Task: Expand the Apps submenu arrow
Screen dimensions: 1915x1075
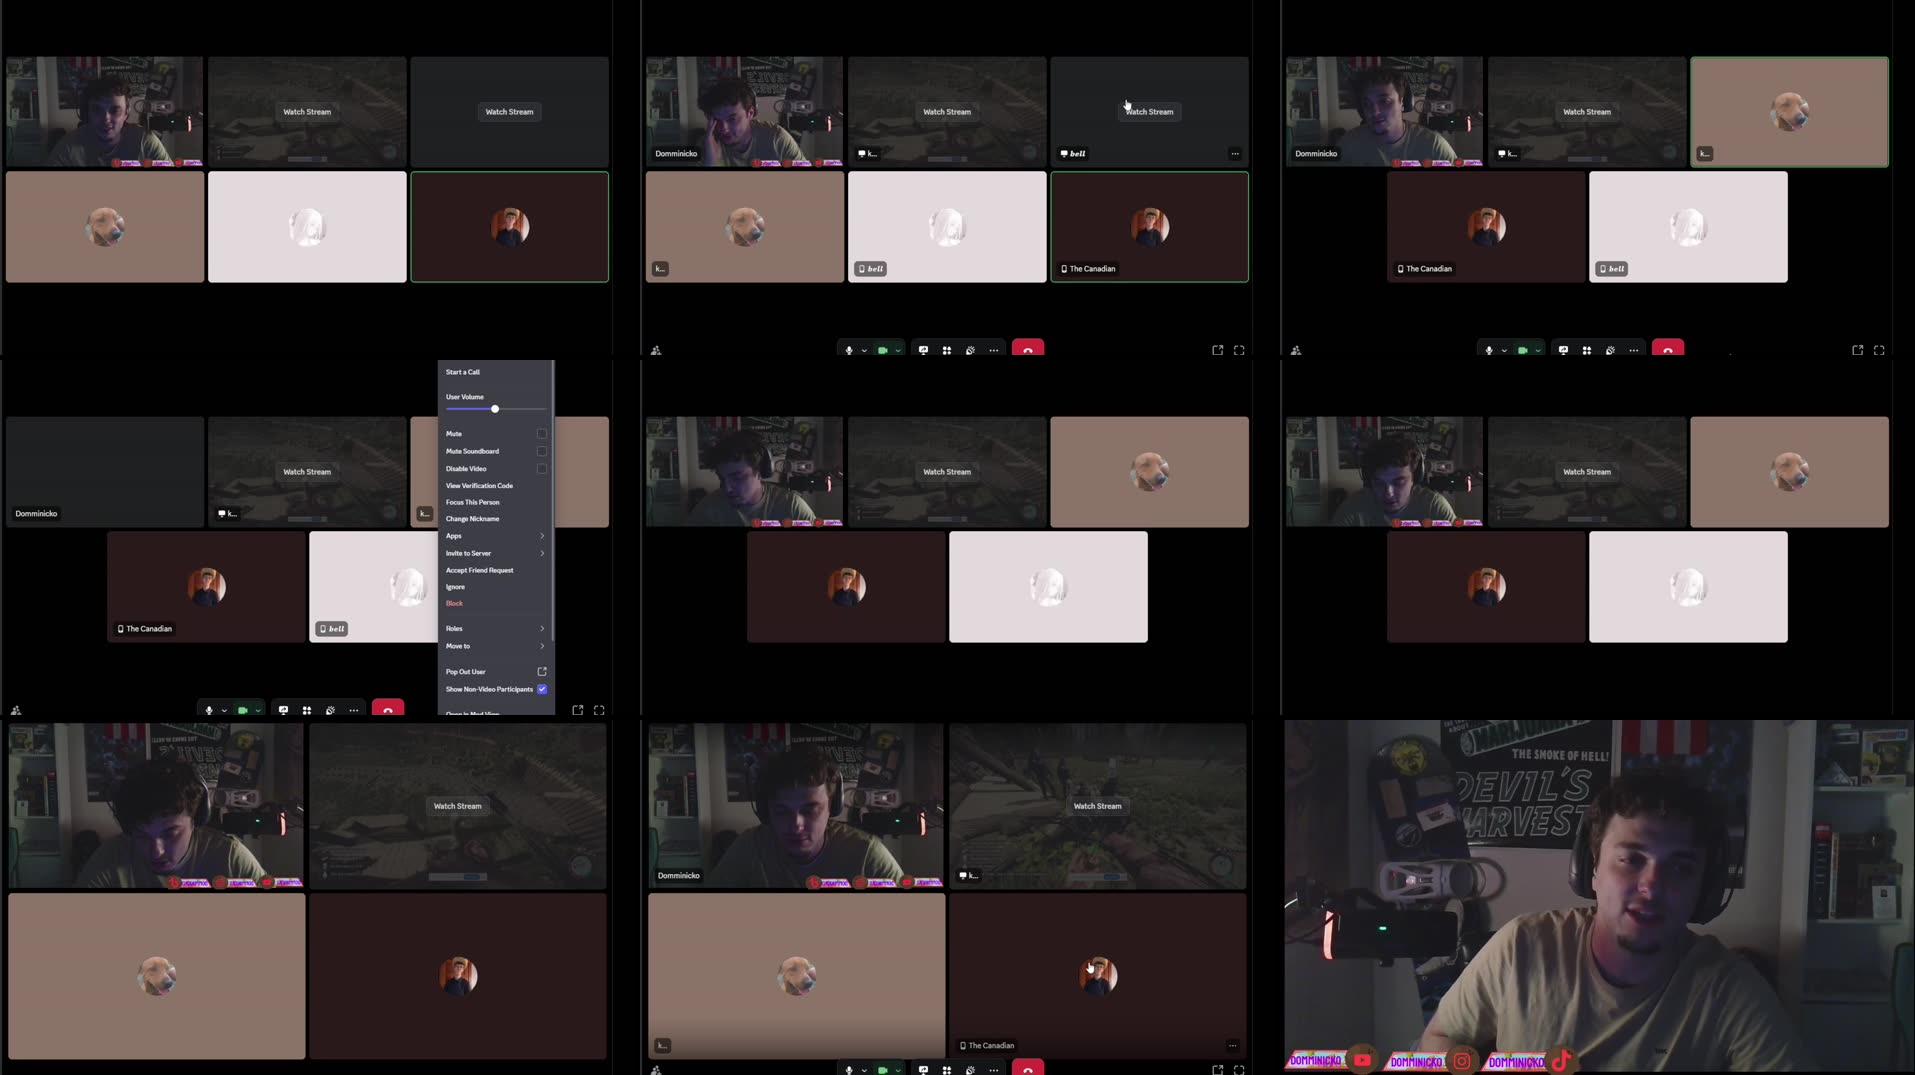Action: 542,536
